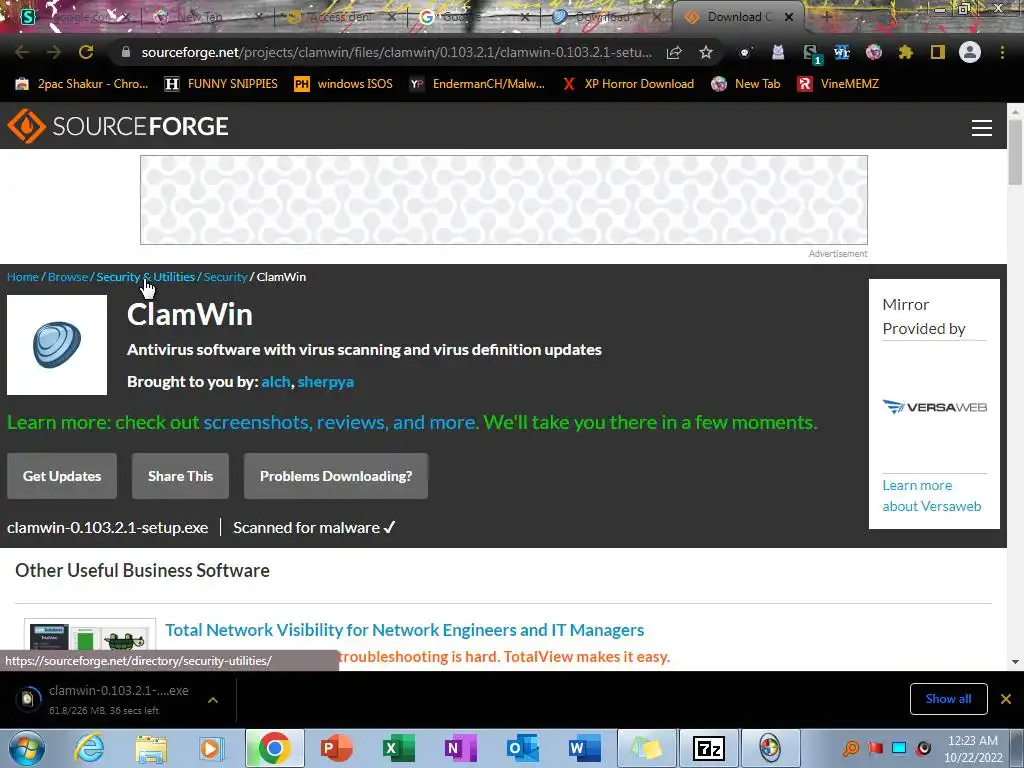The width and height of the screenshot is (1024, 768).
Task: Open the Security breadcrumb link
Action: (x=225, y=277)
